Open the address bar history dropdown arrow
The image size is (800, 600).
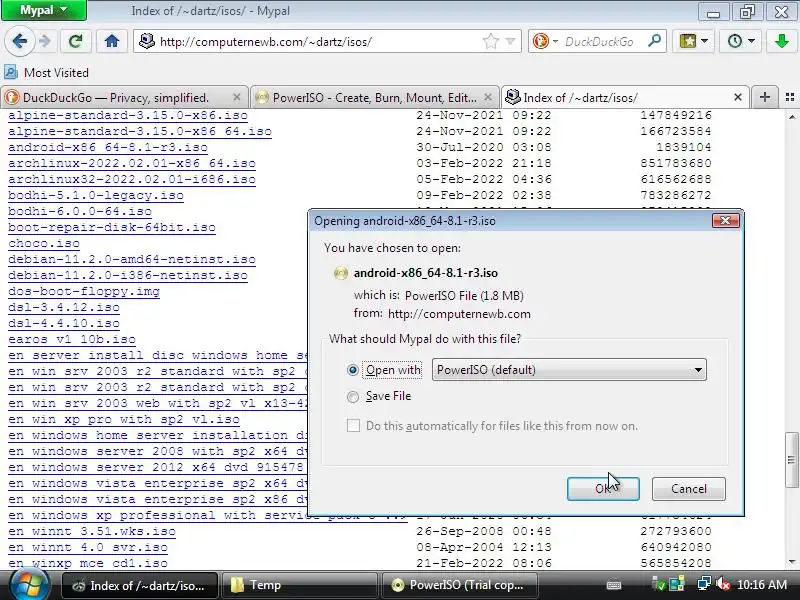tap(510, 41)
